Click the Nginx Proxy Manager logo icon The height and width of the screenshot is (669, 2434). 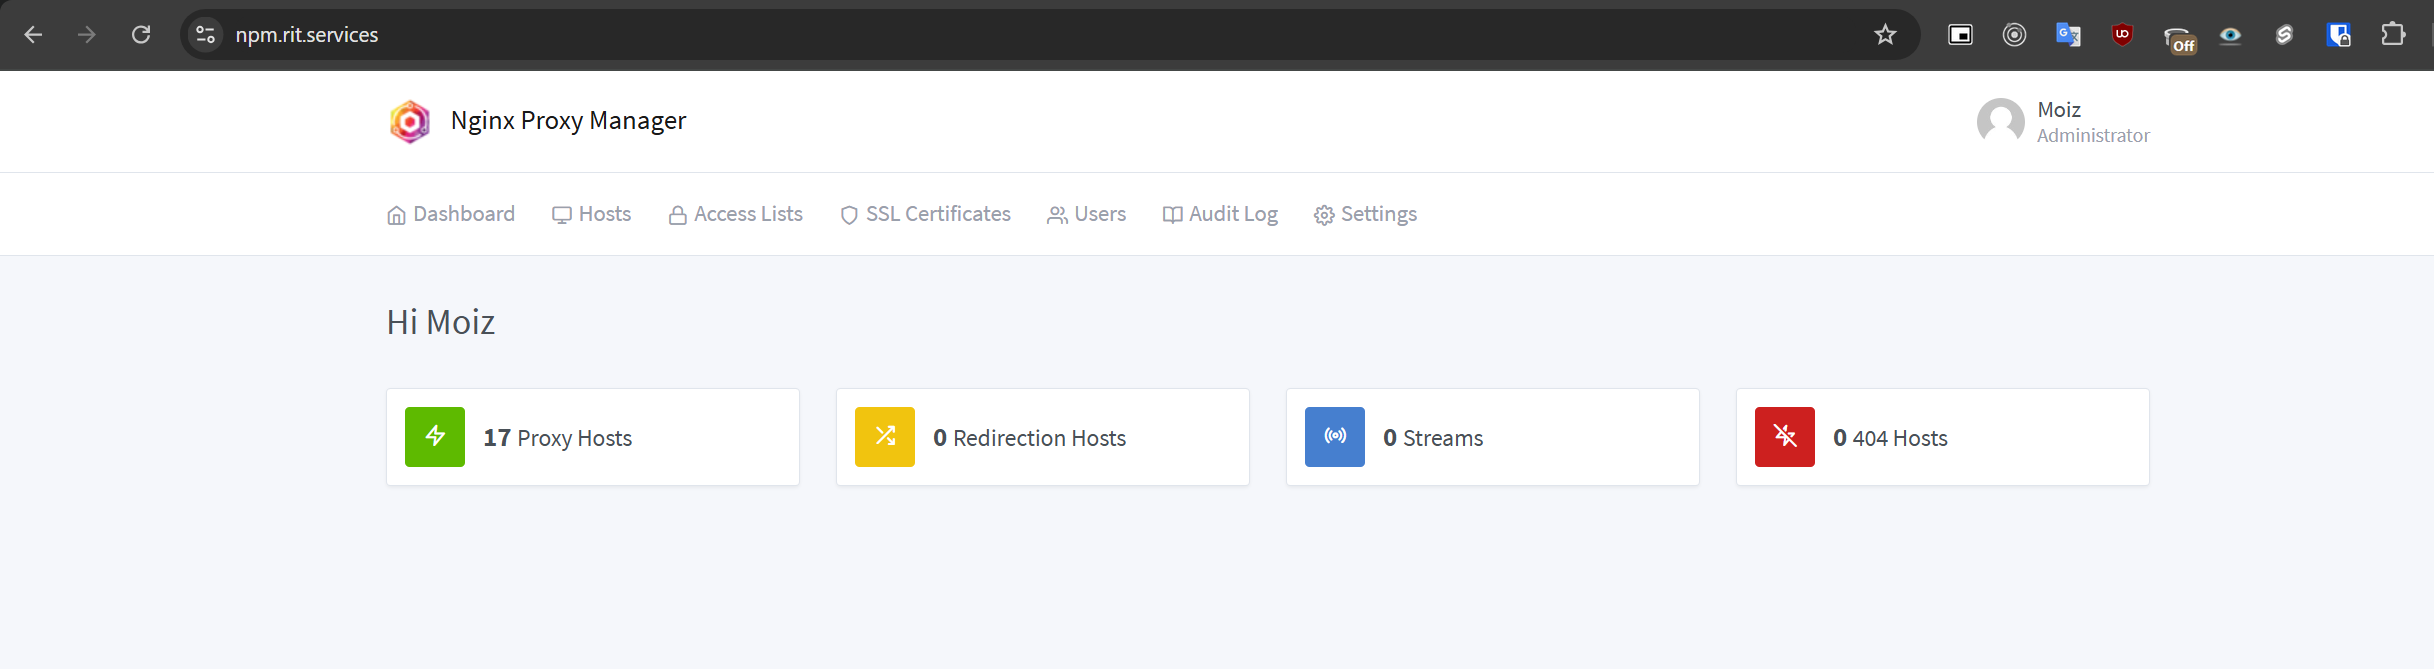coord(410,122)
